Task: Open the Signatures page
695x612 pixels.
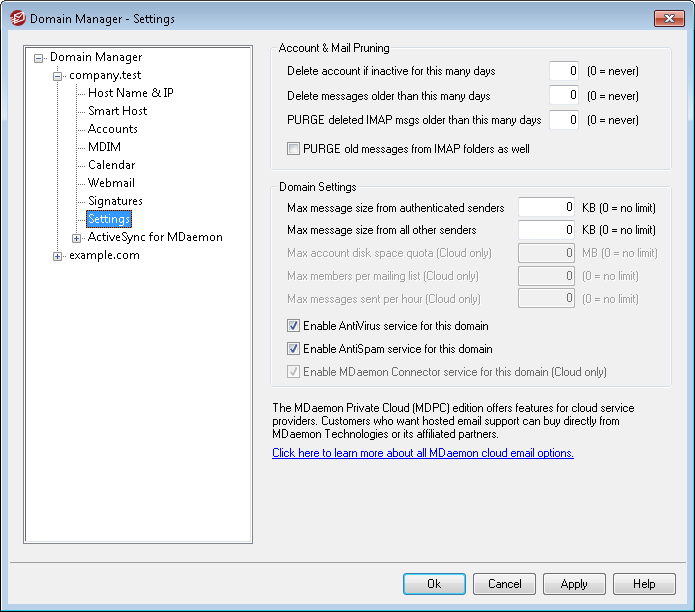Action: pos(115,201)
